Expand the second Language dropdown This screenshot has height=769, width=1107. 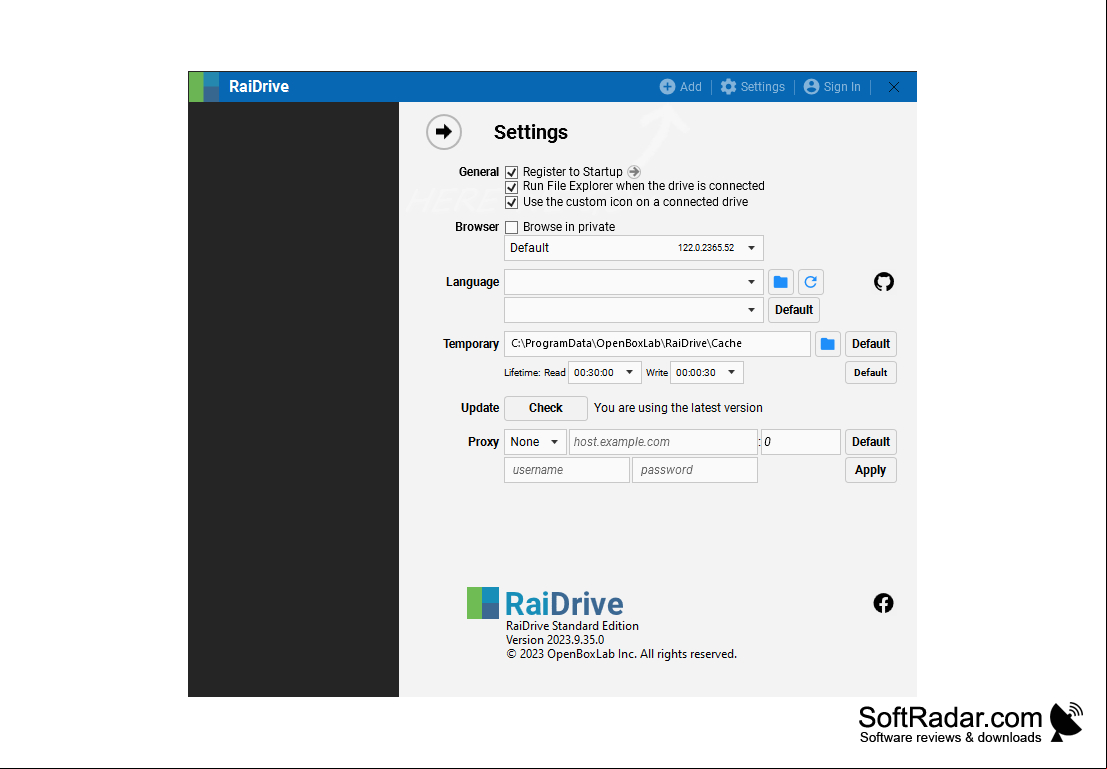point(633,310)
